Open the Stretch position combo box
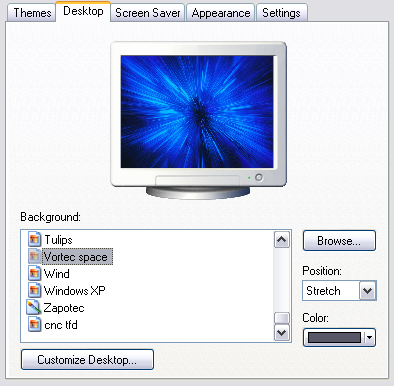The image size is (394, 386). click(339, 291)
